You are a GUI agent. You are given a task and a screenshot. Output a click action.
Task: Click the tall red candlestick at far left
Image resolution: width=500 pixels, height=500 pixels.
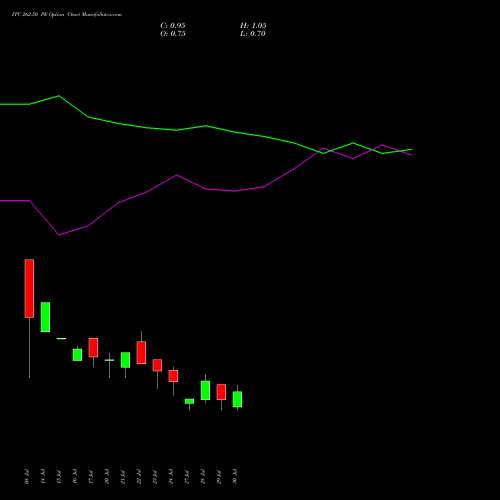click(29, 288)
